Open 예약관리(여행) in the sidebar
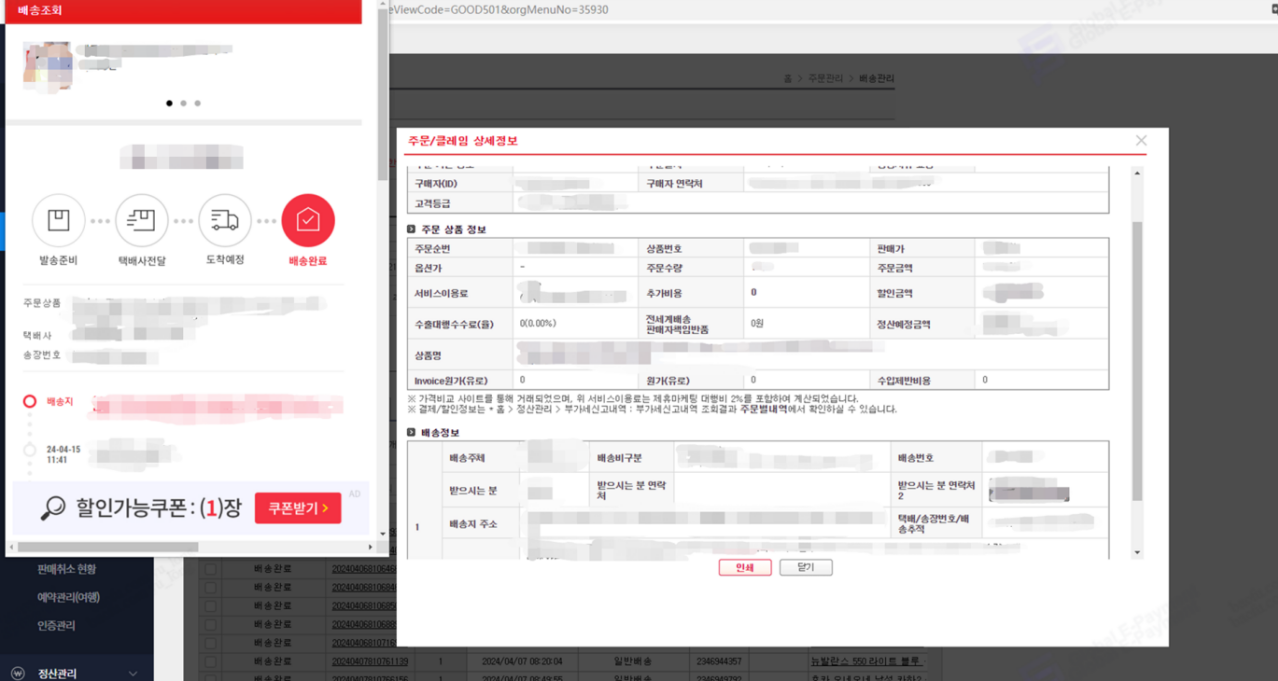Viewport: 1278px width, 681px height. pos(69,597)
